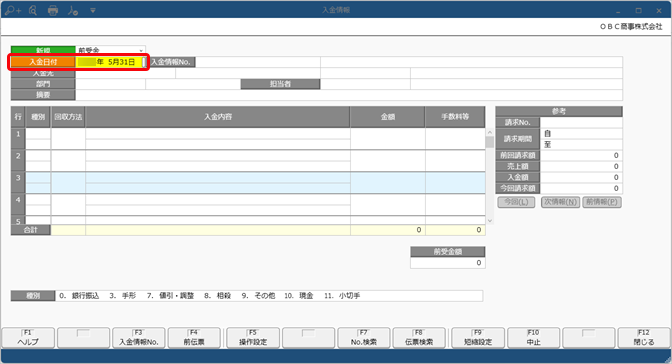Click the '0. 銀行振込' type hint text
This screenshot has height=364, width=672.
(79, 296)
